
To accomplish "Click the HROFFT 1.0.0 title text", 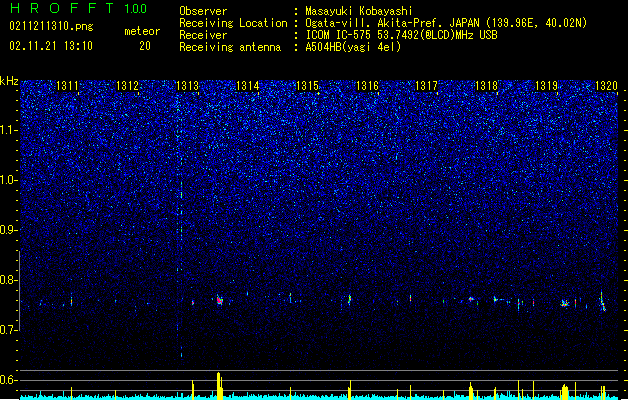I will click(79, 8).
